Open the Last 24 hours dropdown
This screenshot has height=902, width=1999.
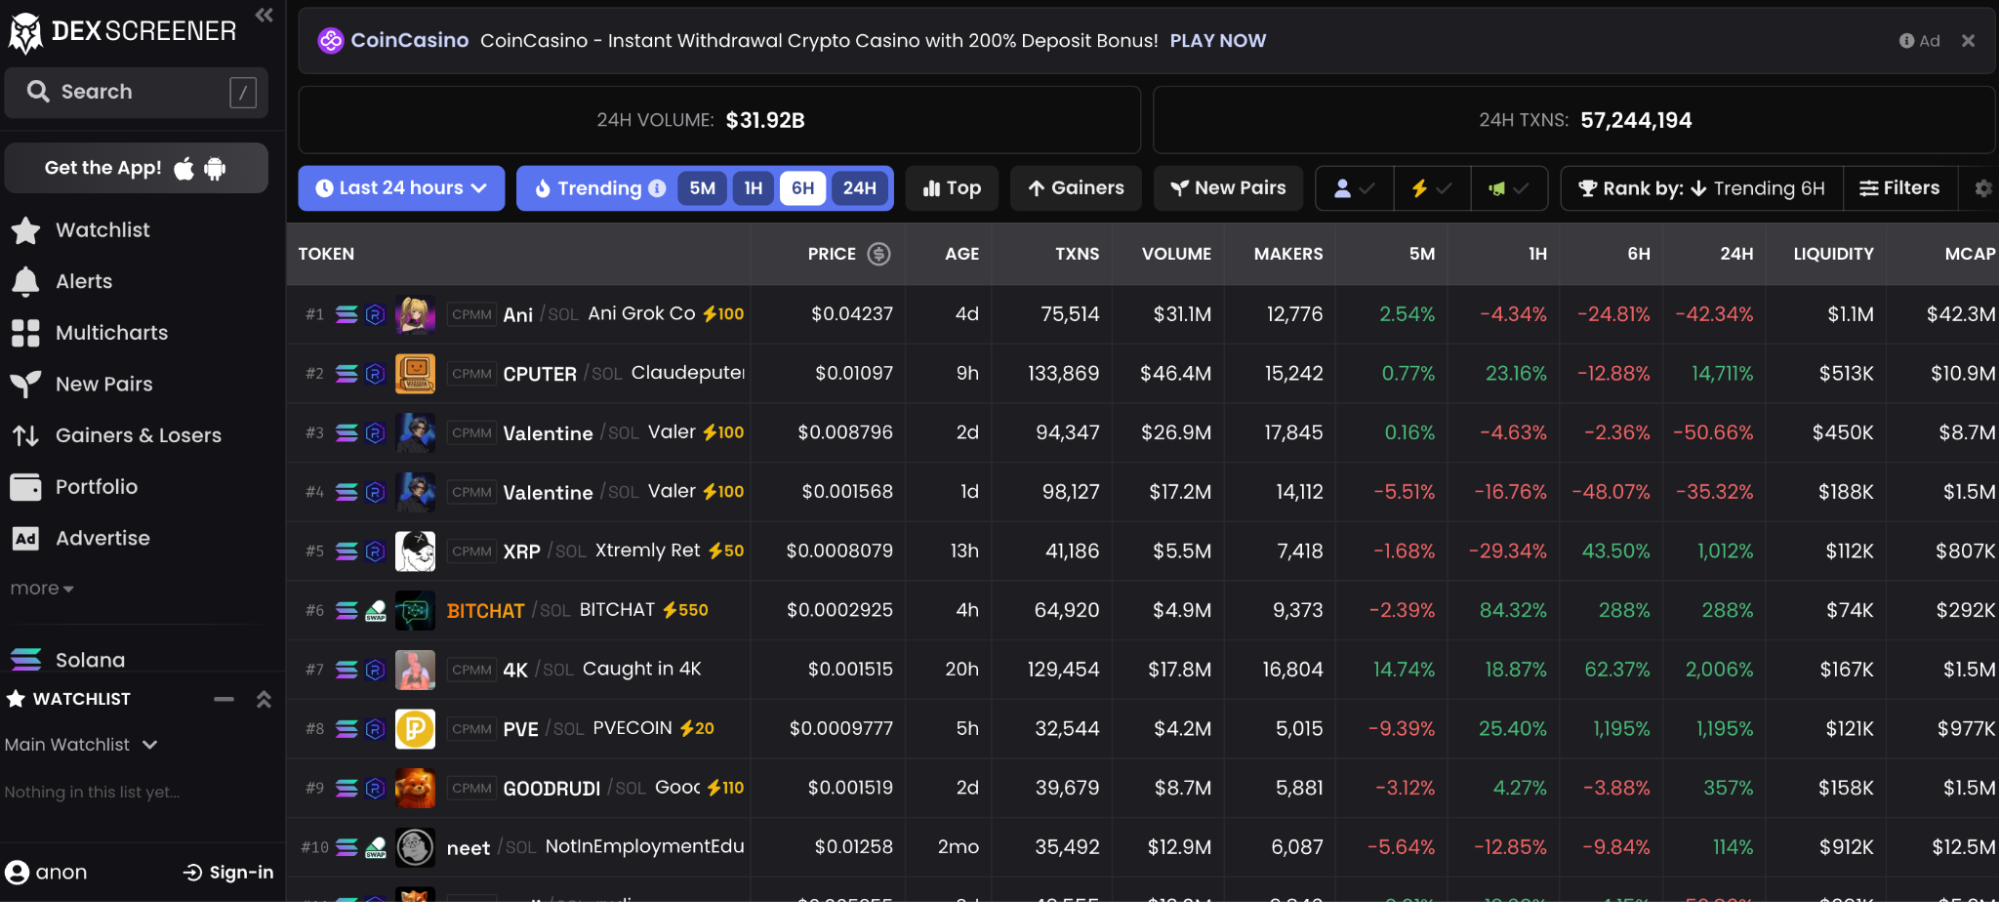click(x=401, y=188)
